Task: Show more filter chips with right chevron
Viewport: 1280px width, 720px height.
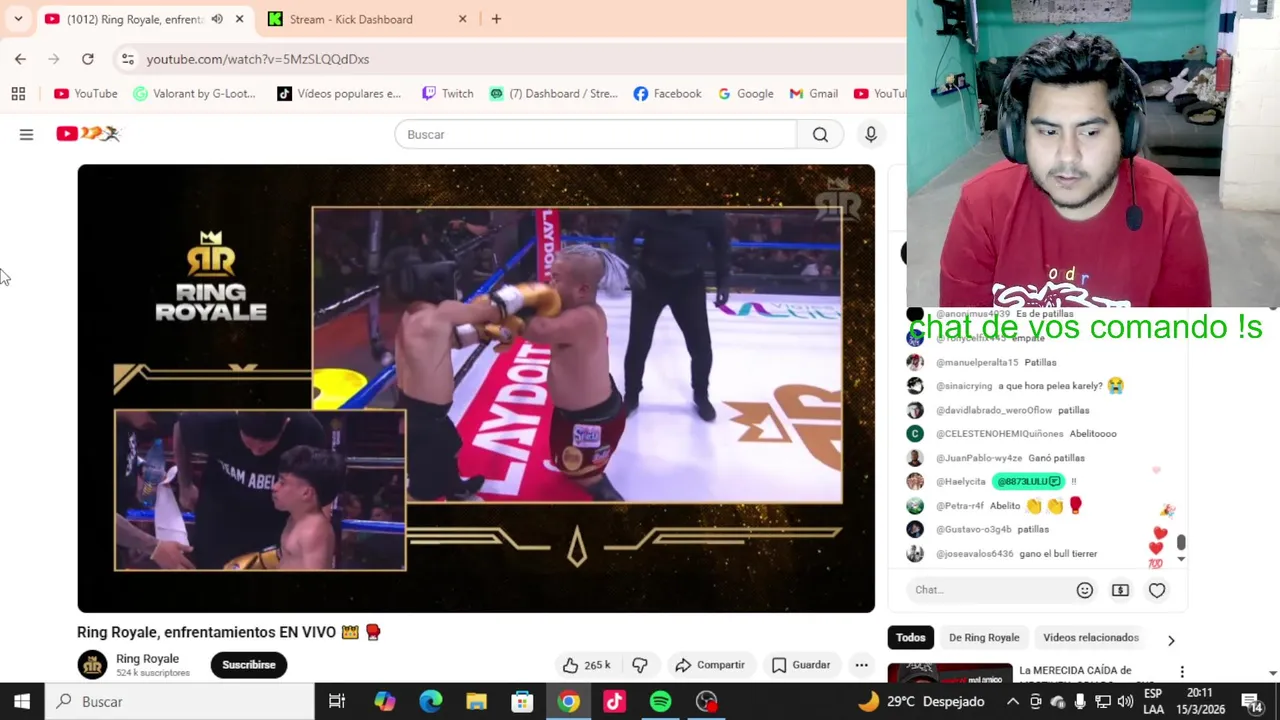Action: point(1171,640)
